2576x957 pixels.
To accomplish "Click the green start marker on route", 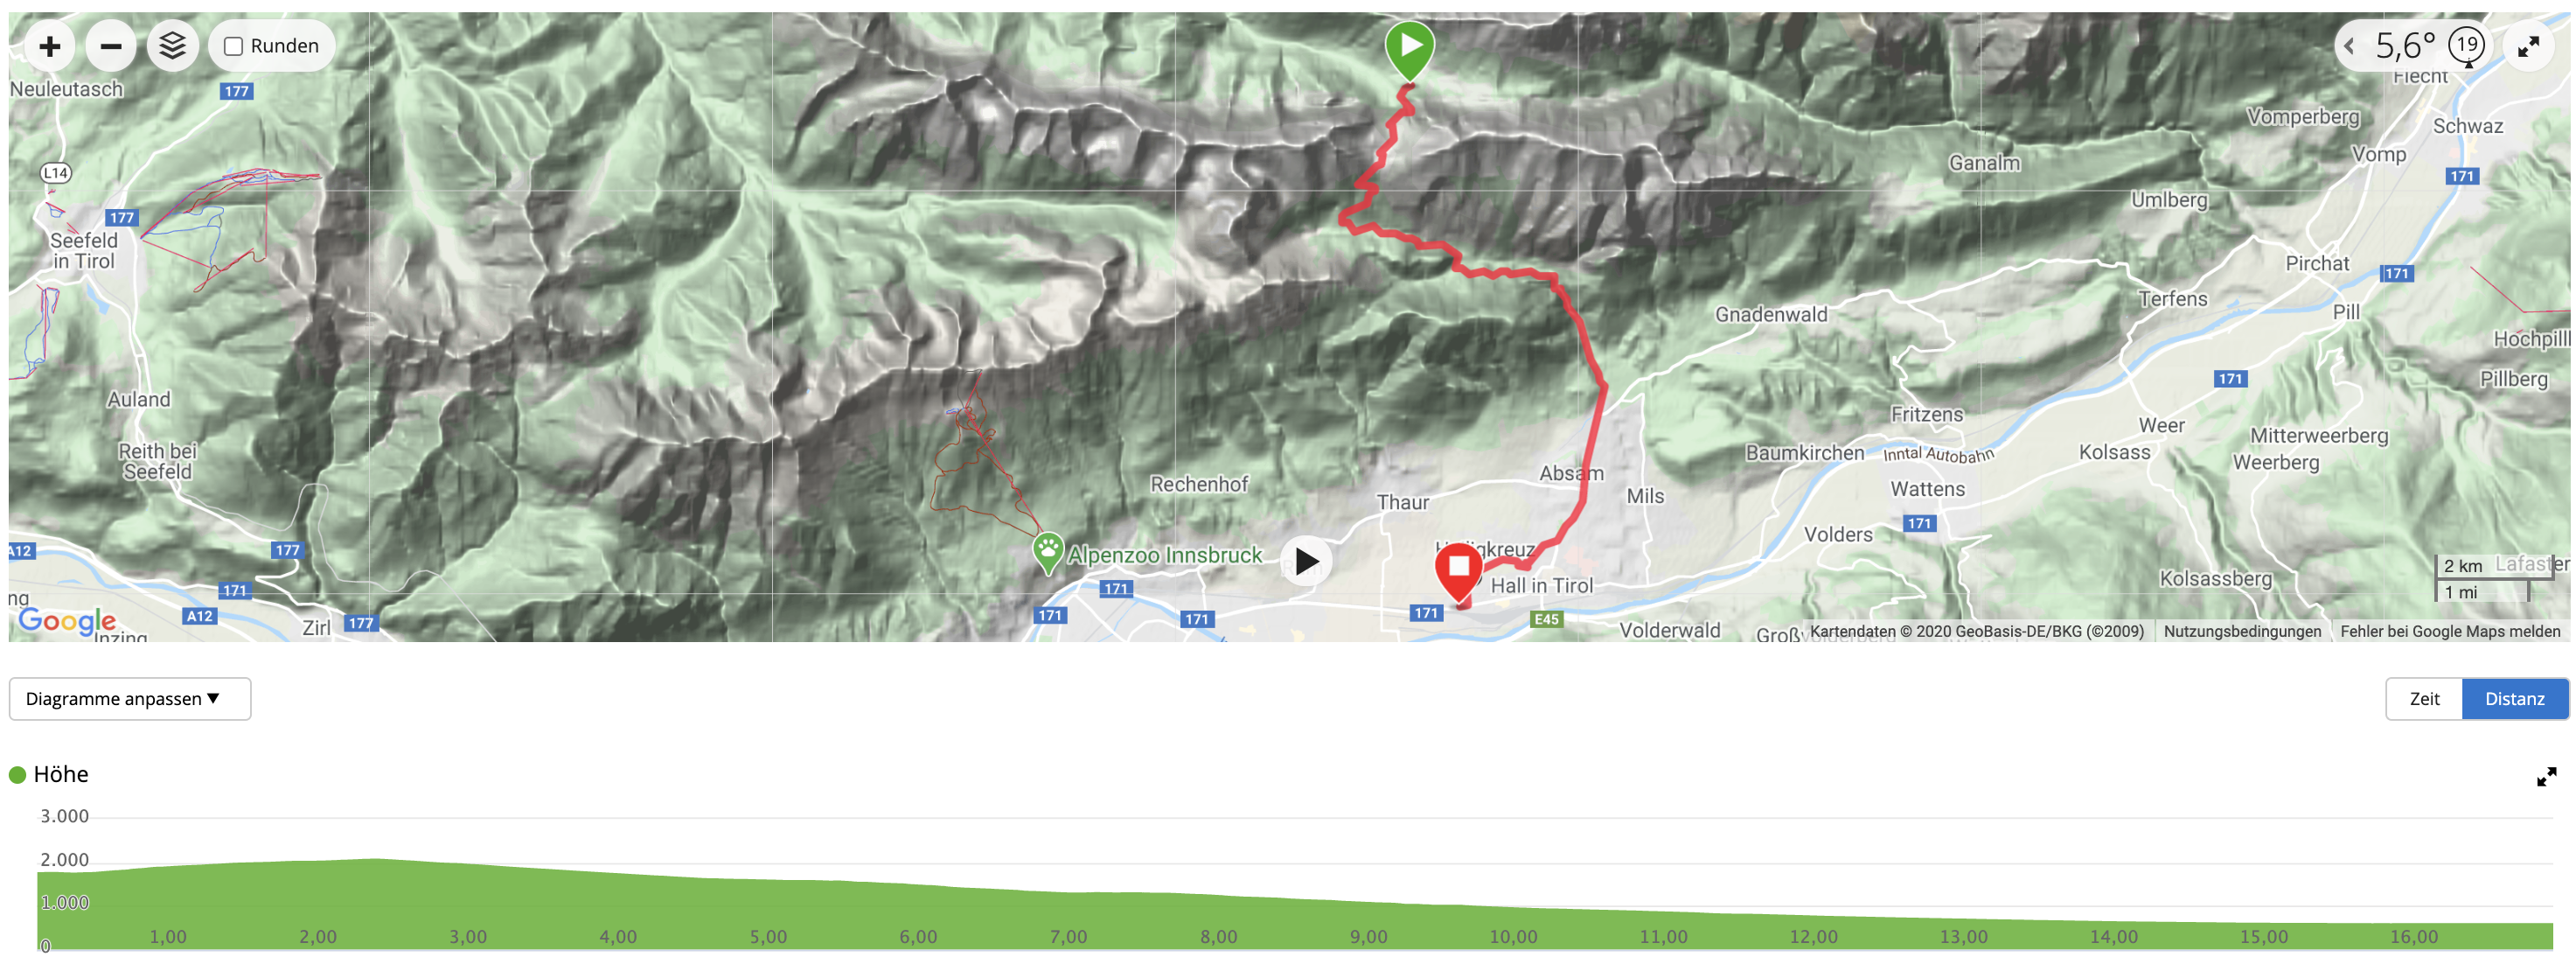I will point(1409,50).
